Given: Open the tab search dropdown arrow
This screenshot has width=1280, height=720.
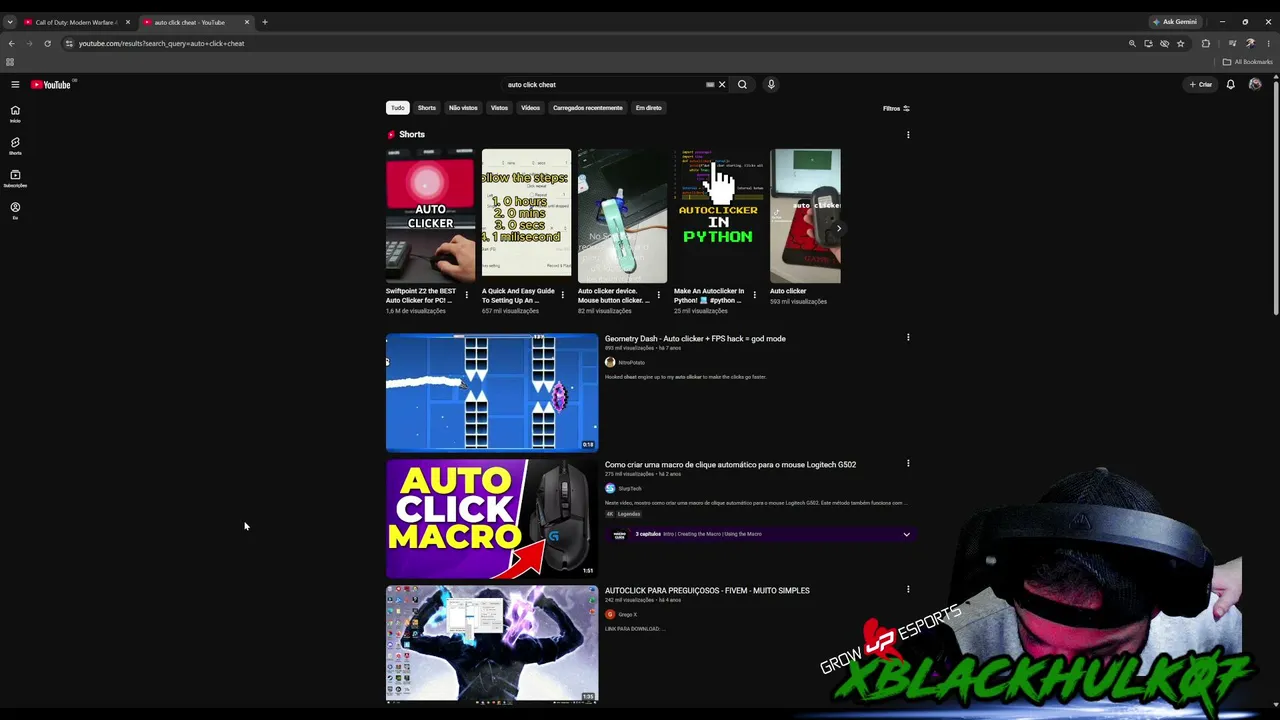Looking at the screenshot, I should point(10,22).
